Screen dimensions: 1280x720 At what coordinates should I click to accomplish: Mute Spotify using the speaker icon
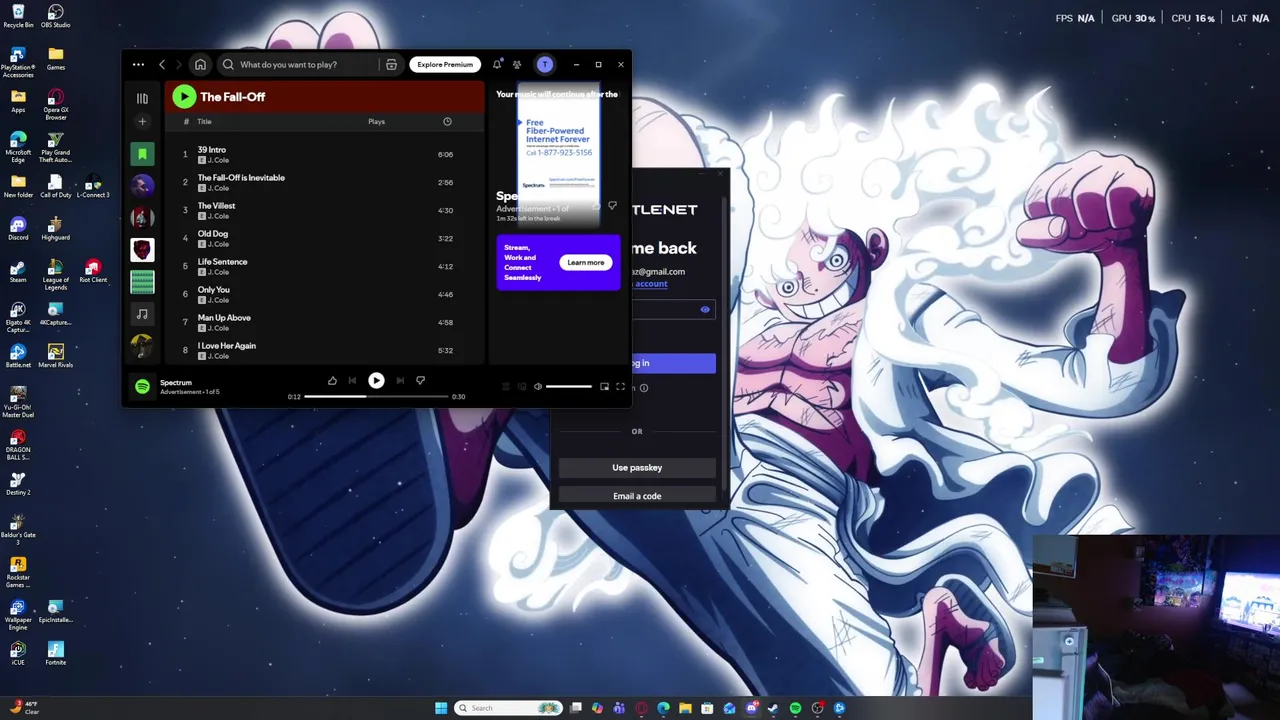(538, 386)
